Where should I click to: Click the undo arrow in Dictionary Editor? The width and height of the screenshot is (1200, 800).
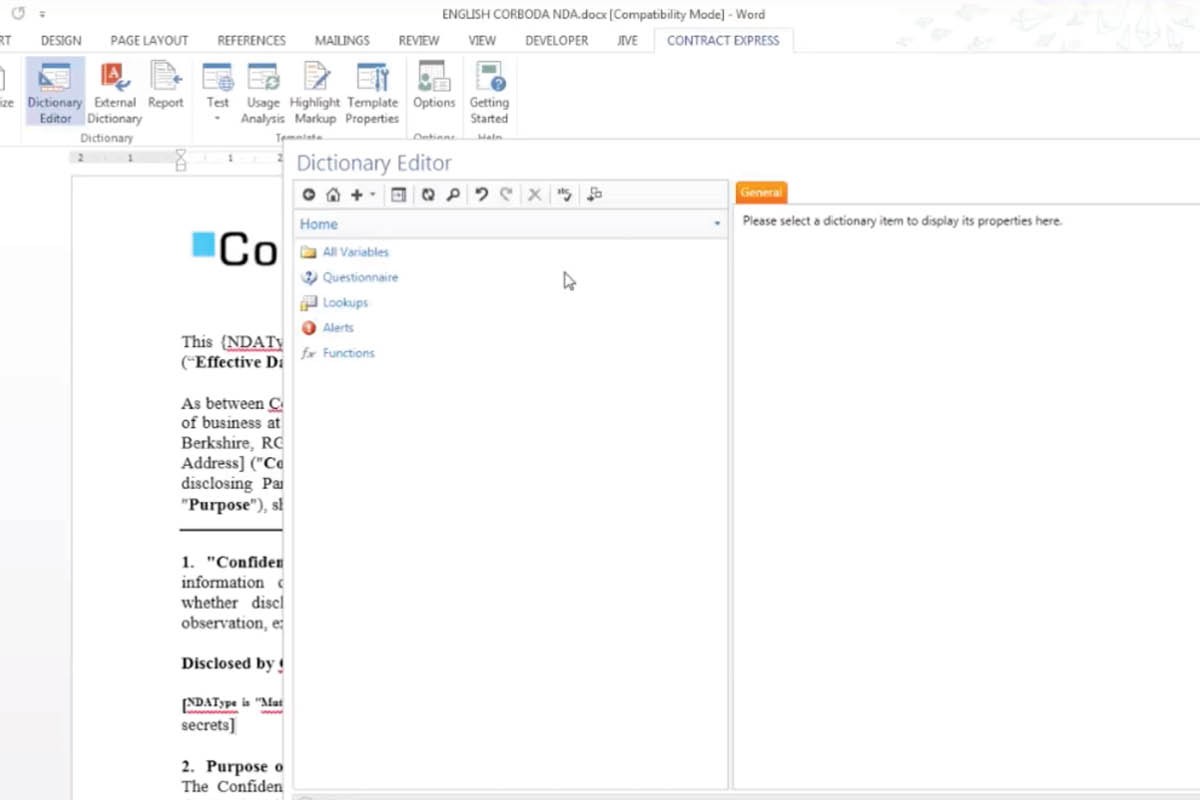pos(481,195)
